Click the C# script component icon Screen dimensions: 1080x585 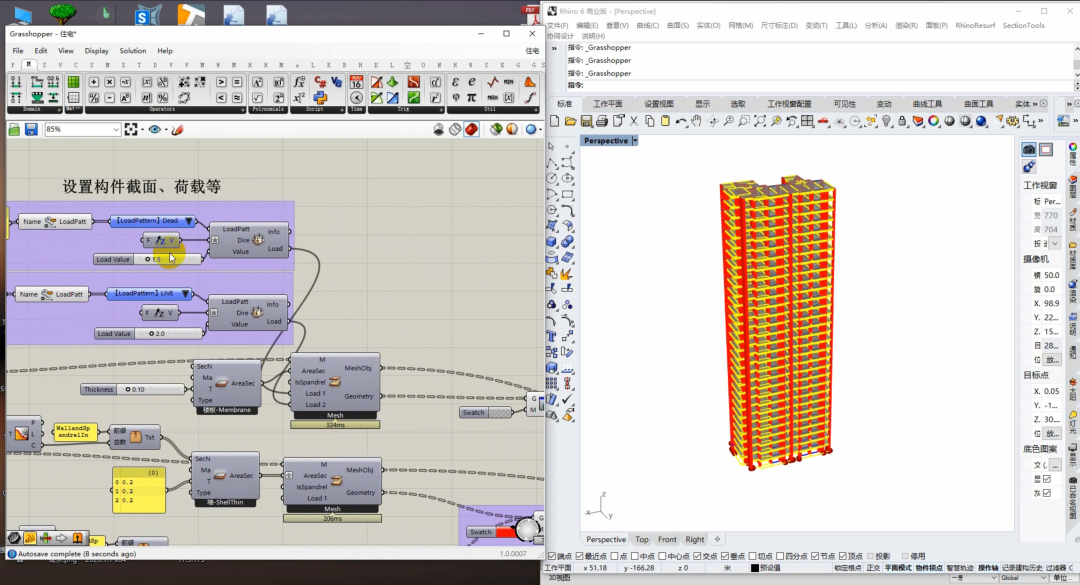click(x=321, y=82)
